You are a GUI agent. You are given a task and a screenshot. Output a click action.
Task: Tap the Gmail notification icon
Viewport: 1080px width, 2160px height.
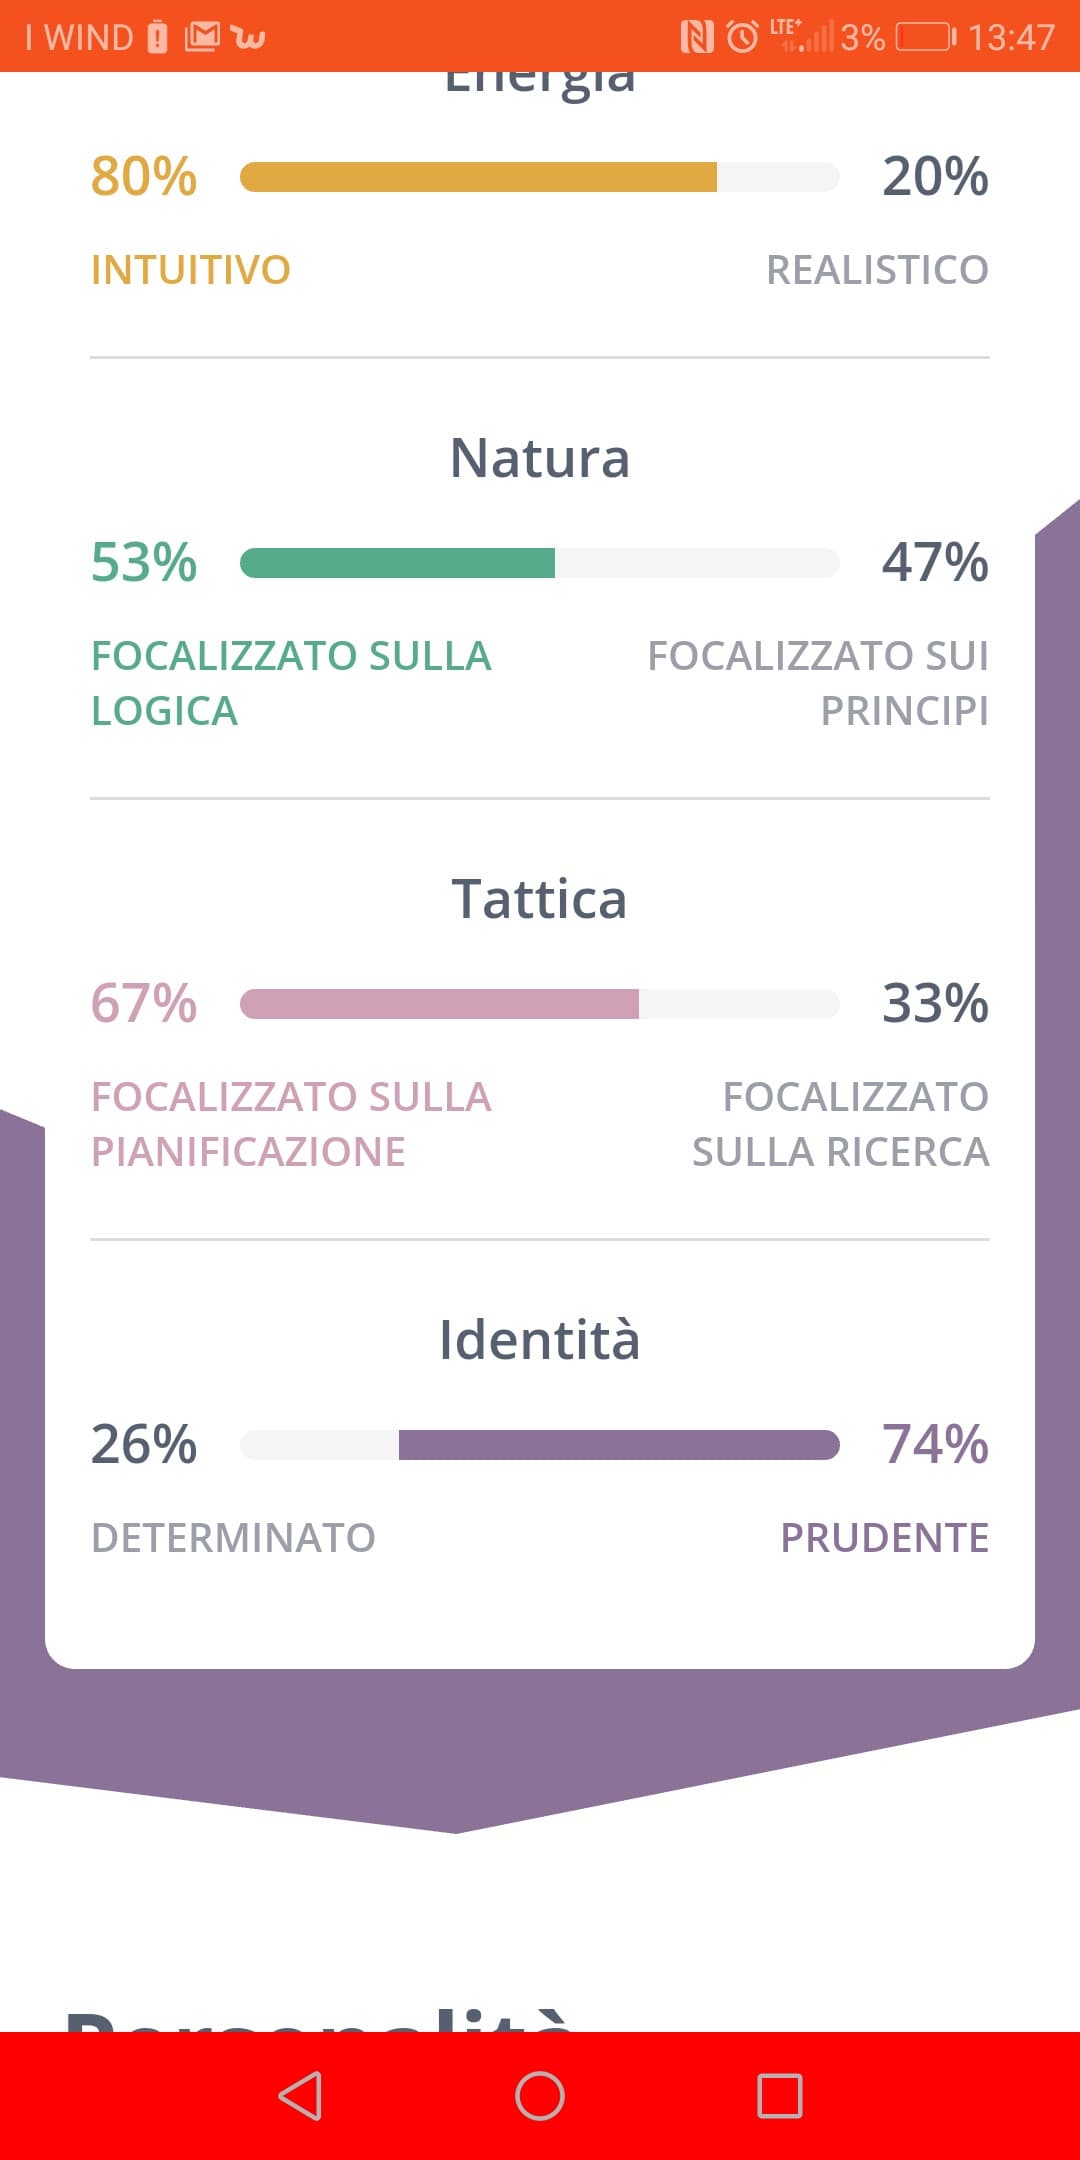pos(201,37)
